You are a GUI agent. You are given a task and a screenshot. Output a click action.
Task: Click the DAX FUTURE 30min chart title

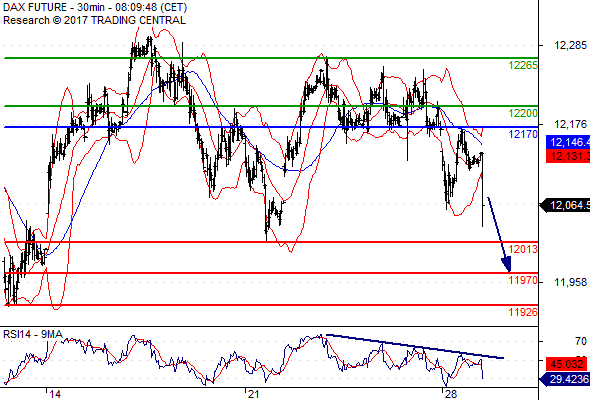(95, 7)
